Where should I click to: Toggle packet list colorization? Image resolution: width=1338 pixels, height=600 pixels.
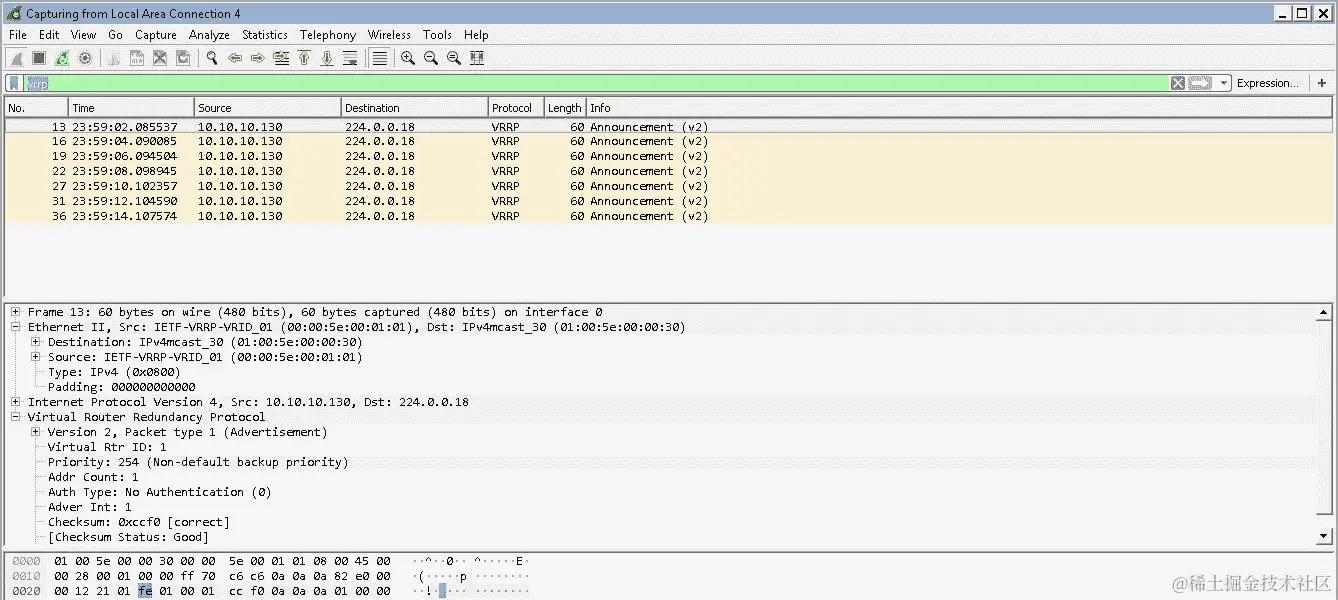379,58
